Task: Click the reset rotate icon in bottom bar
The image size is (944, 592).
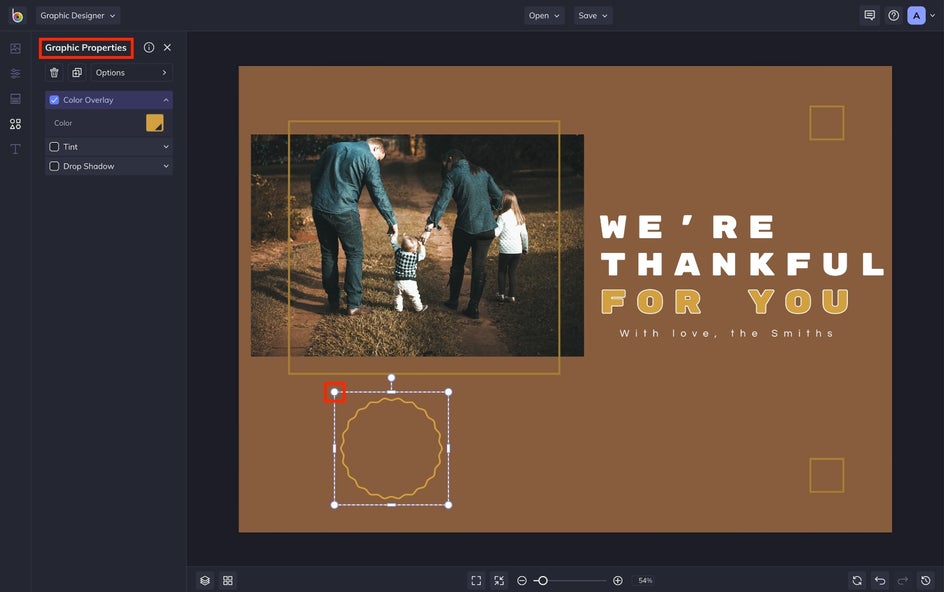Action: click(857, 581)
